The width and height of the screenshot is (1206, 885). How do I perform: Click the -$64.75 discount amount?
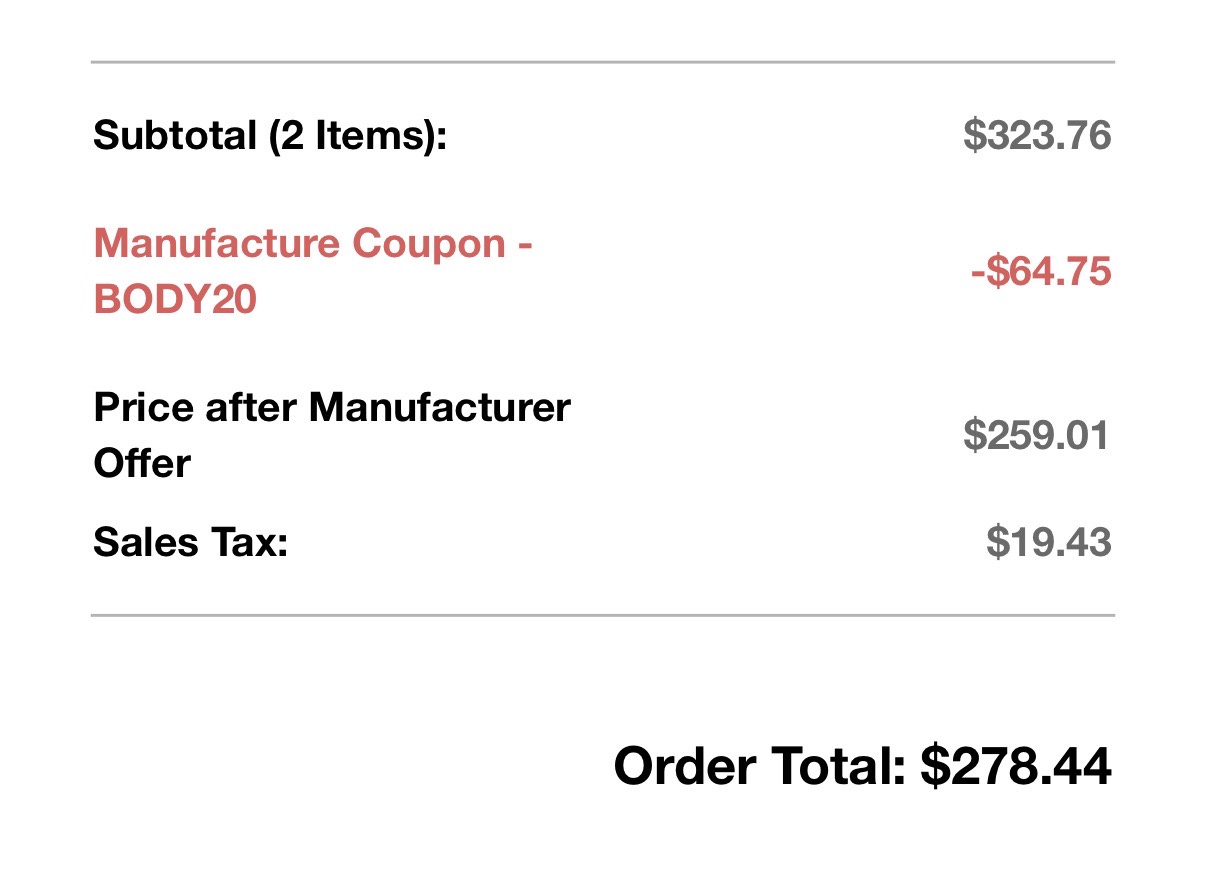click(x=1041, y=272)
